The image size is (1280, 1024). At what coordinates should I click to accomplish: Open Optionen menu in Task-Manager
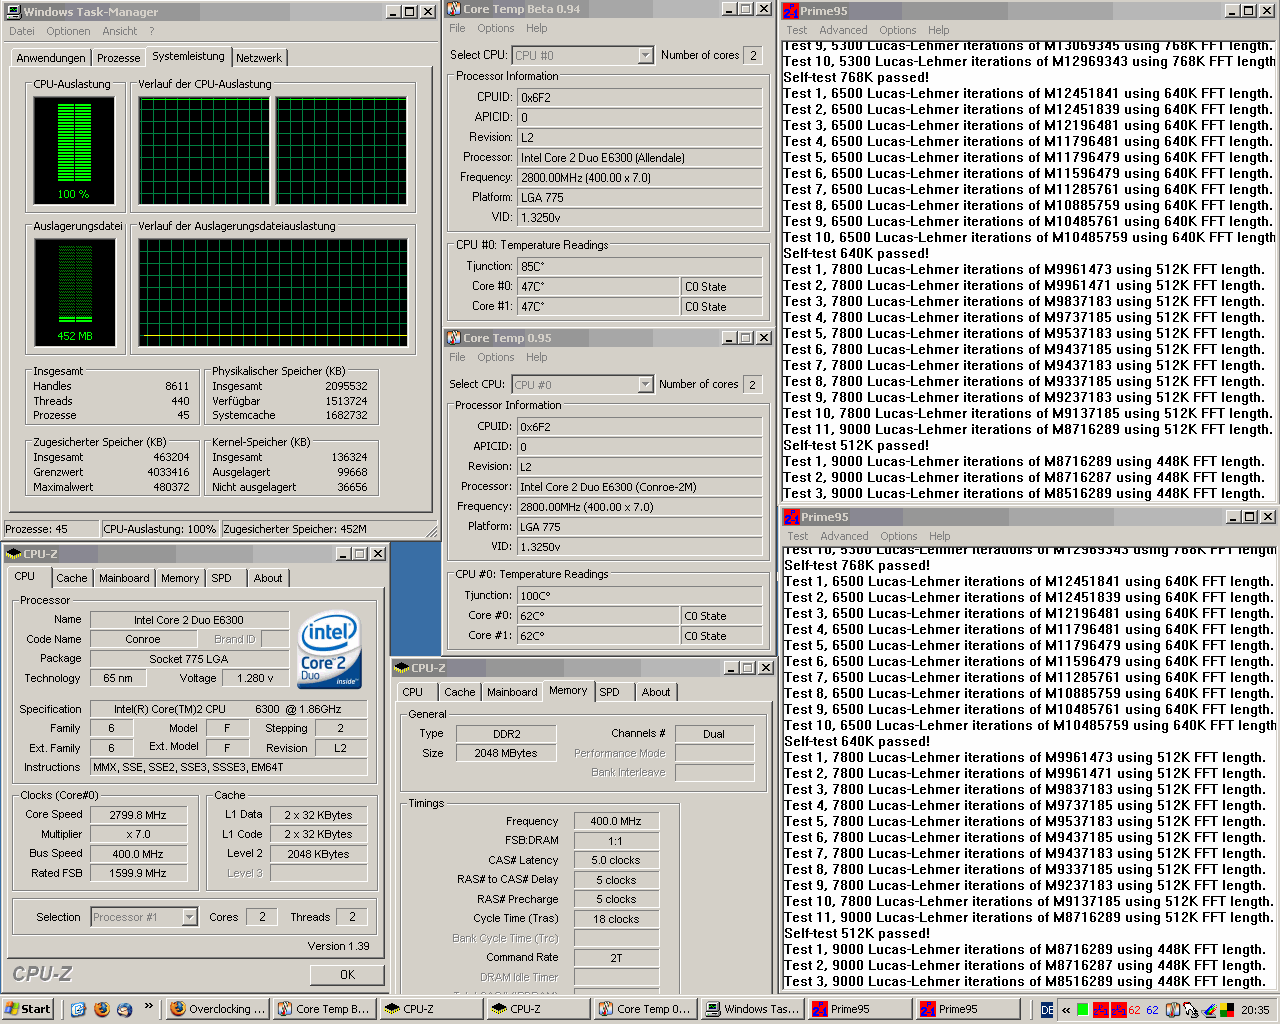click(68, 31)
